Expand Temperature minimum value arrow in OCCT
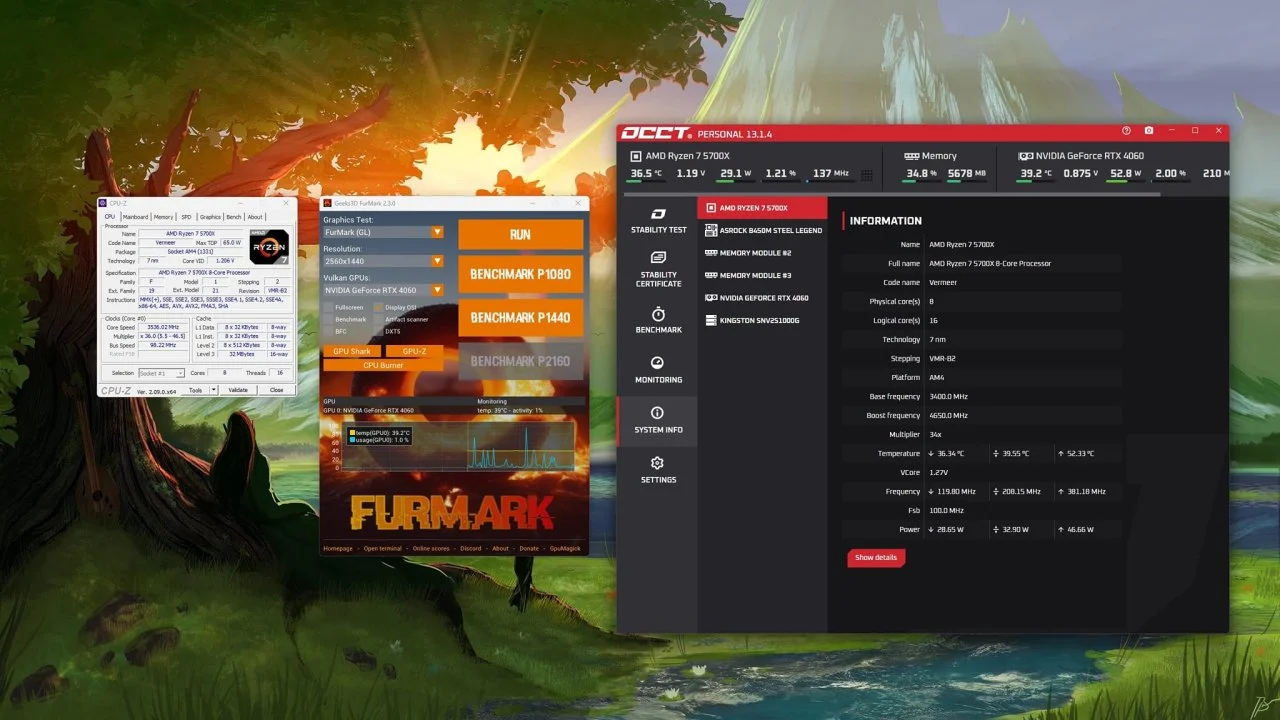The width and height of the screenshot is (1280, 720). tap(931, 454)
